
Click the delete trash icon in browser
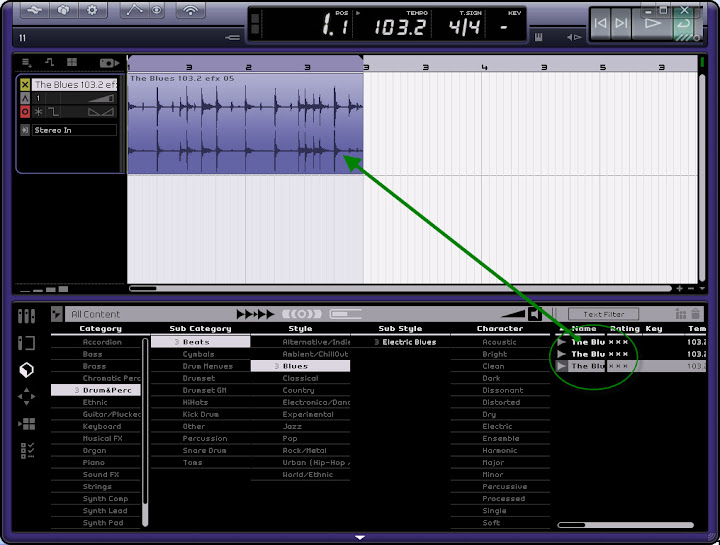(x=696, y=314)
